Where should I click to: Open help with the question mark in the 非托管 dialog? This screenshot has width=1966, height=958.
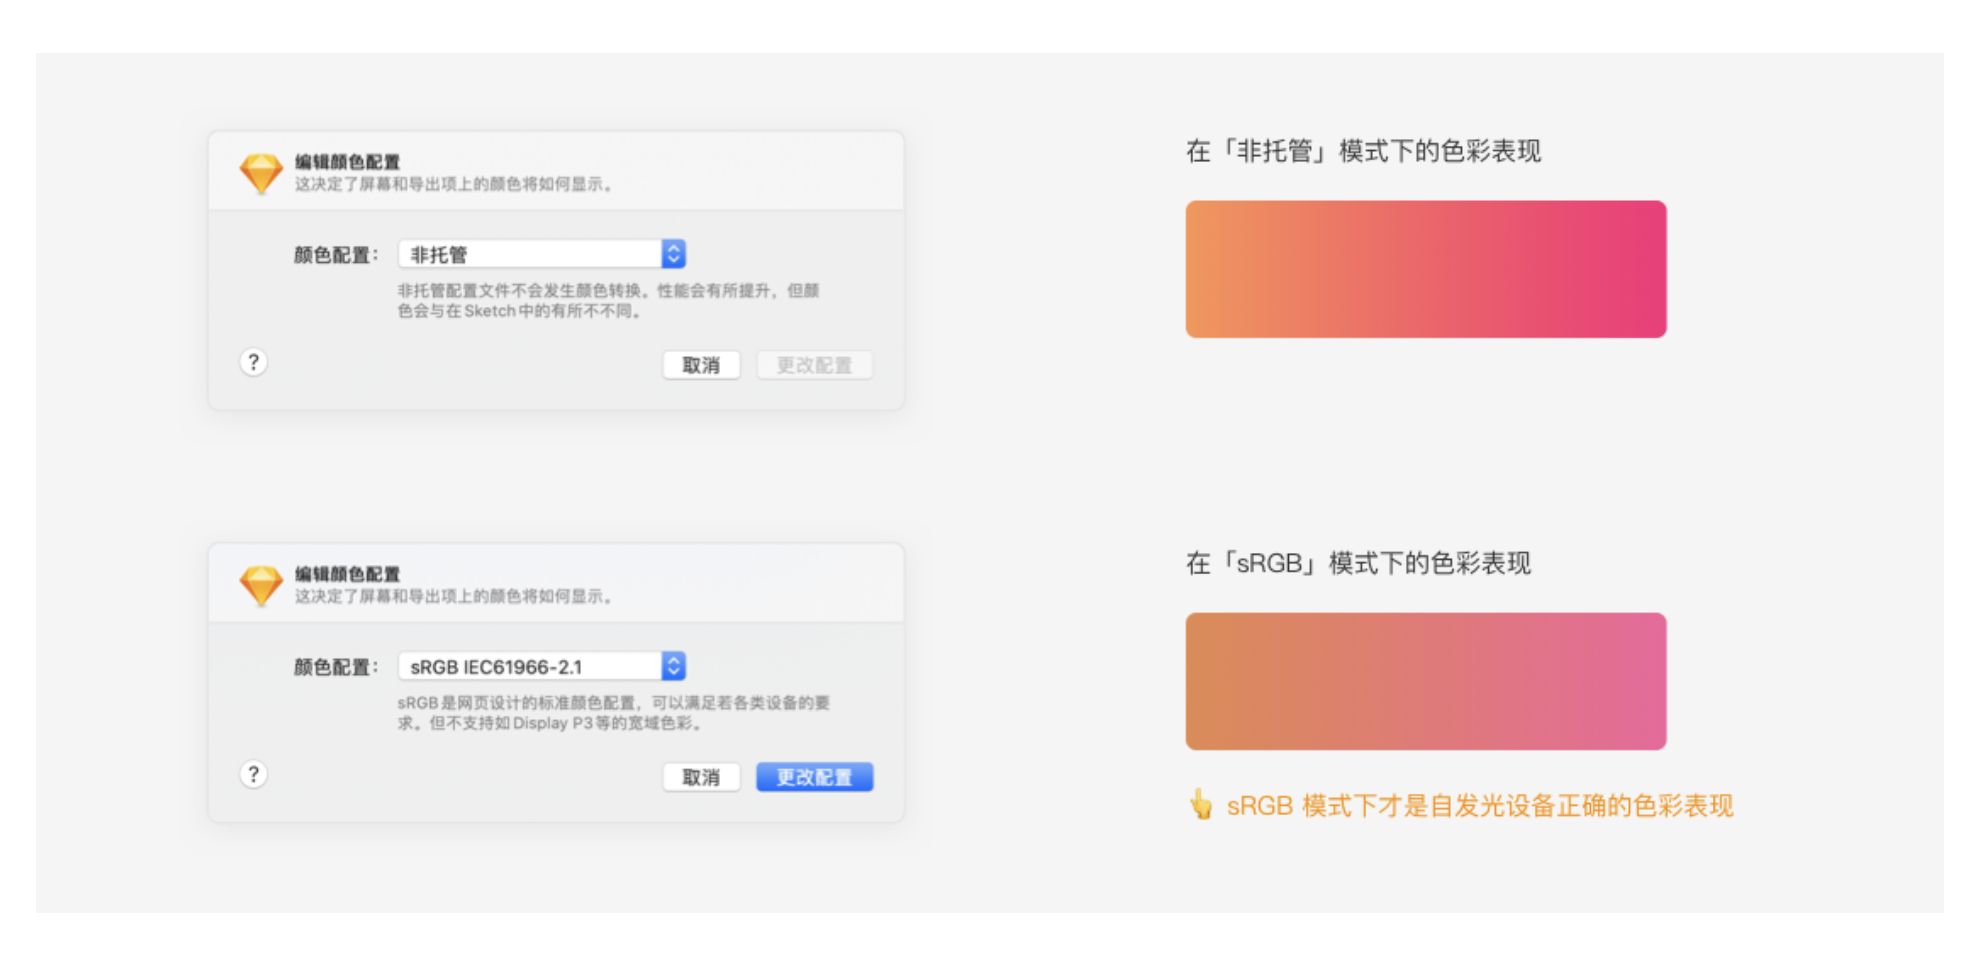pyautogui.click(x=254, y=362)
